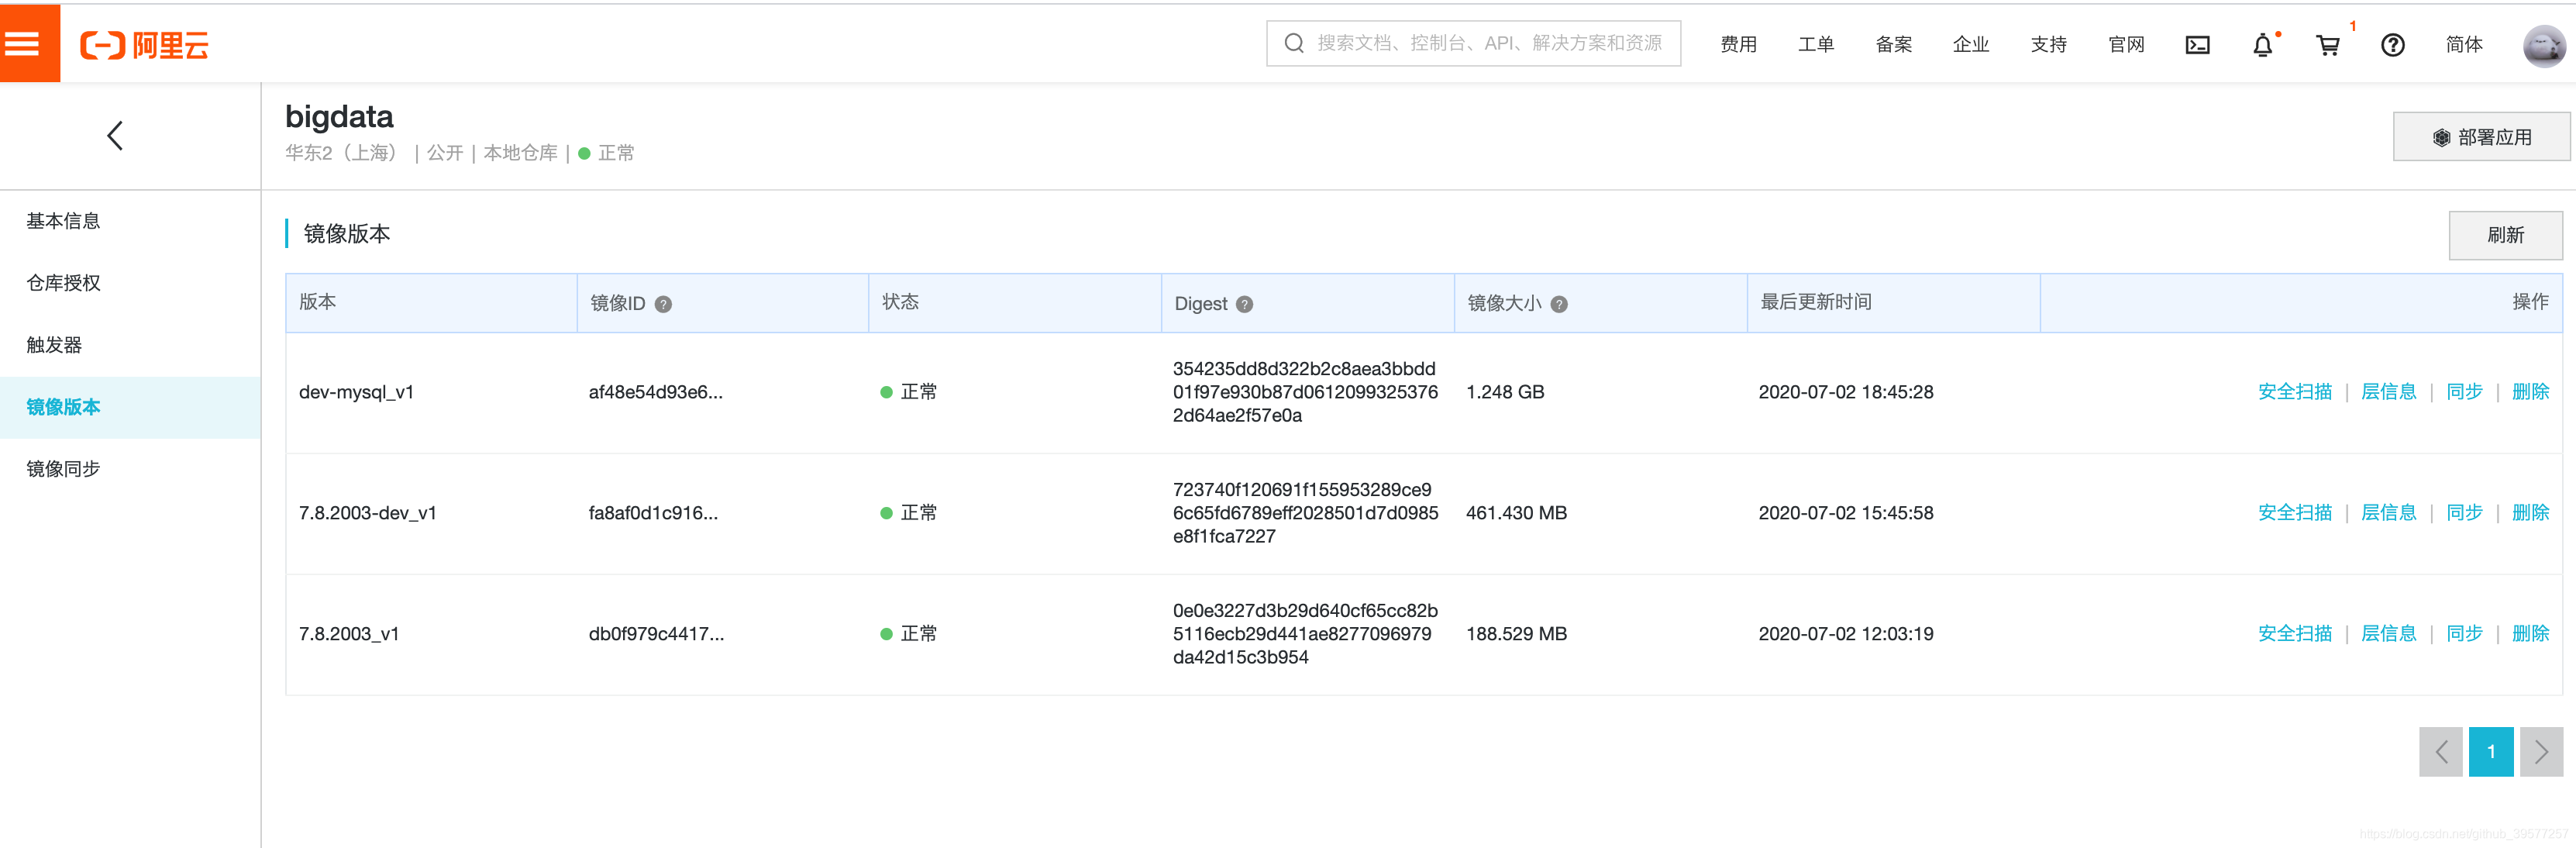Click the Alibaba Cloud logo
The height and width of the screenshot is (848, 2576).
click(144, 45)
